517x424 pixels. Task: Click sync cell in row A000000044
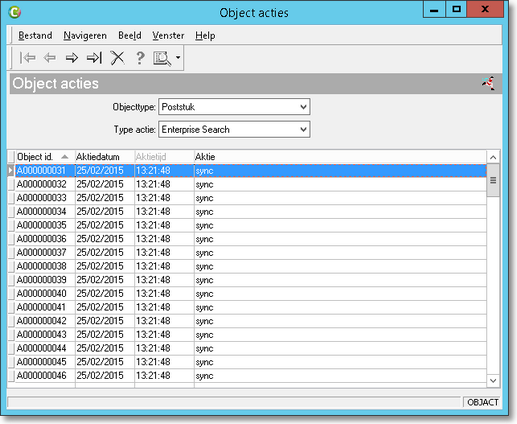[340, 348]
